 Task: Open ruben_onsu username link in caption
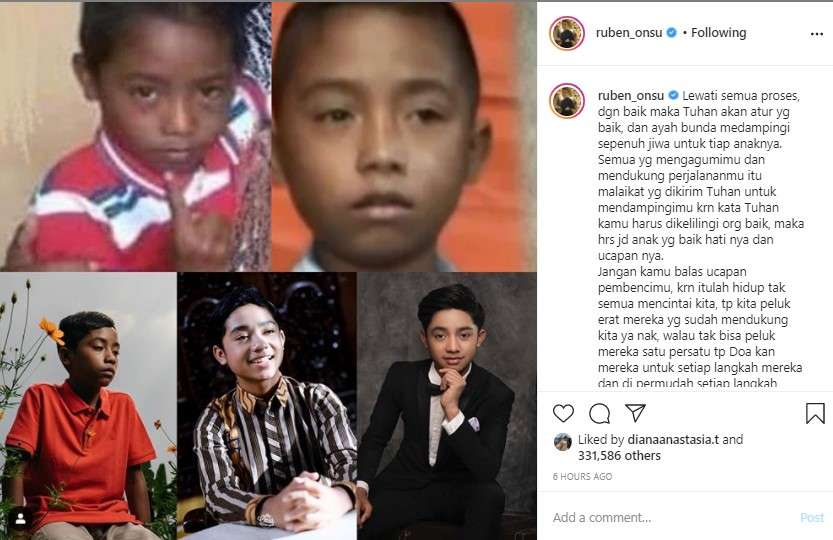click(x=631, y=96)
